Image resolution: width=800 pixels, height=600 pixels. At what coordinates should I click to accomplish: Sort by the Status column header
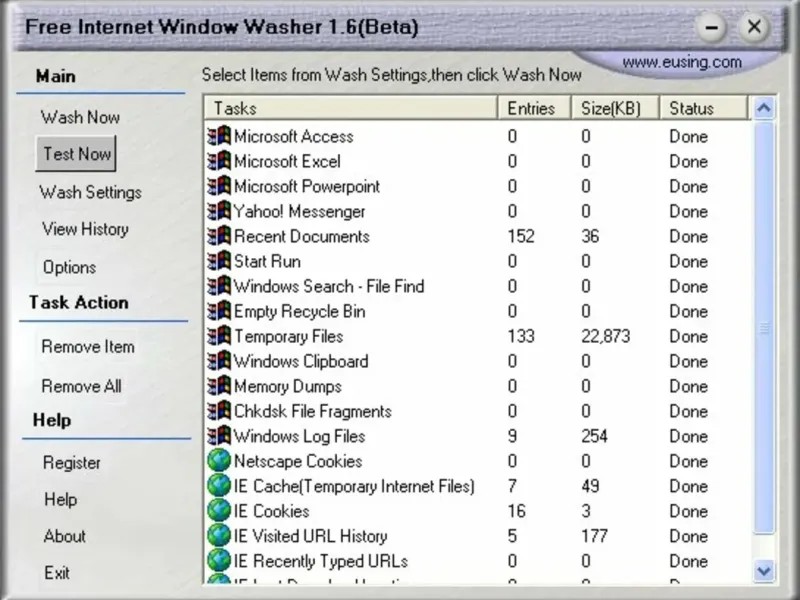click(704, 108)
